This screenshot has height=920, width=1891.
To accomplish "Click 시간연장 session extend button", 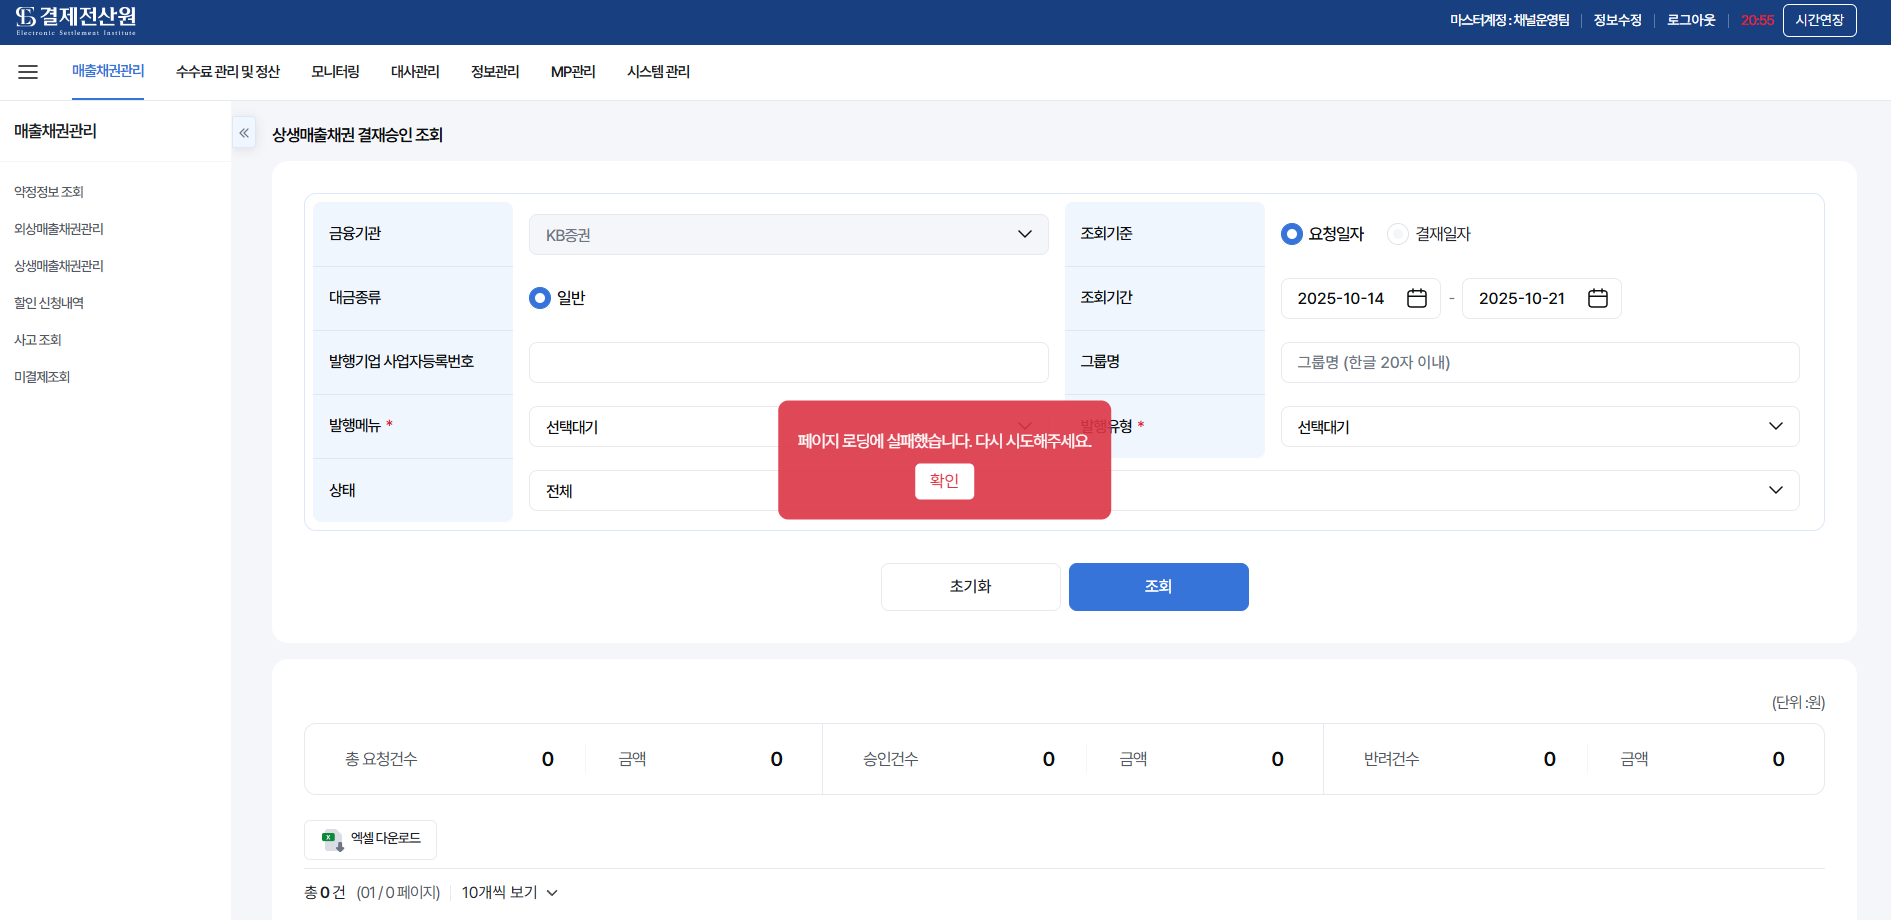I will (x=1819, y=20).
